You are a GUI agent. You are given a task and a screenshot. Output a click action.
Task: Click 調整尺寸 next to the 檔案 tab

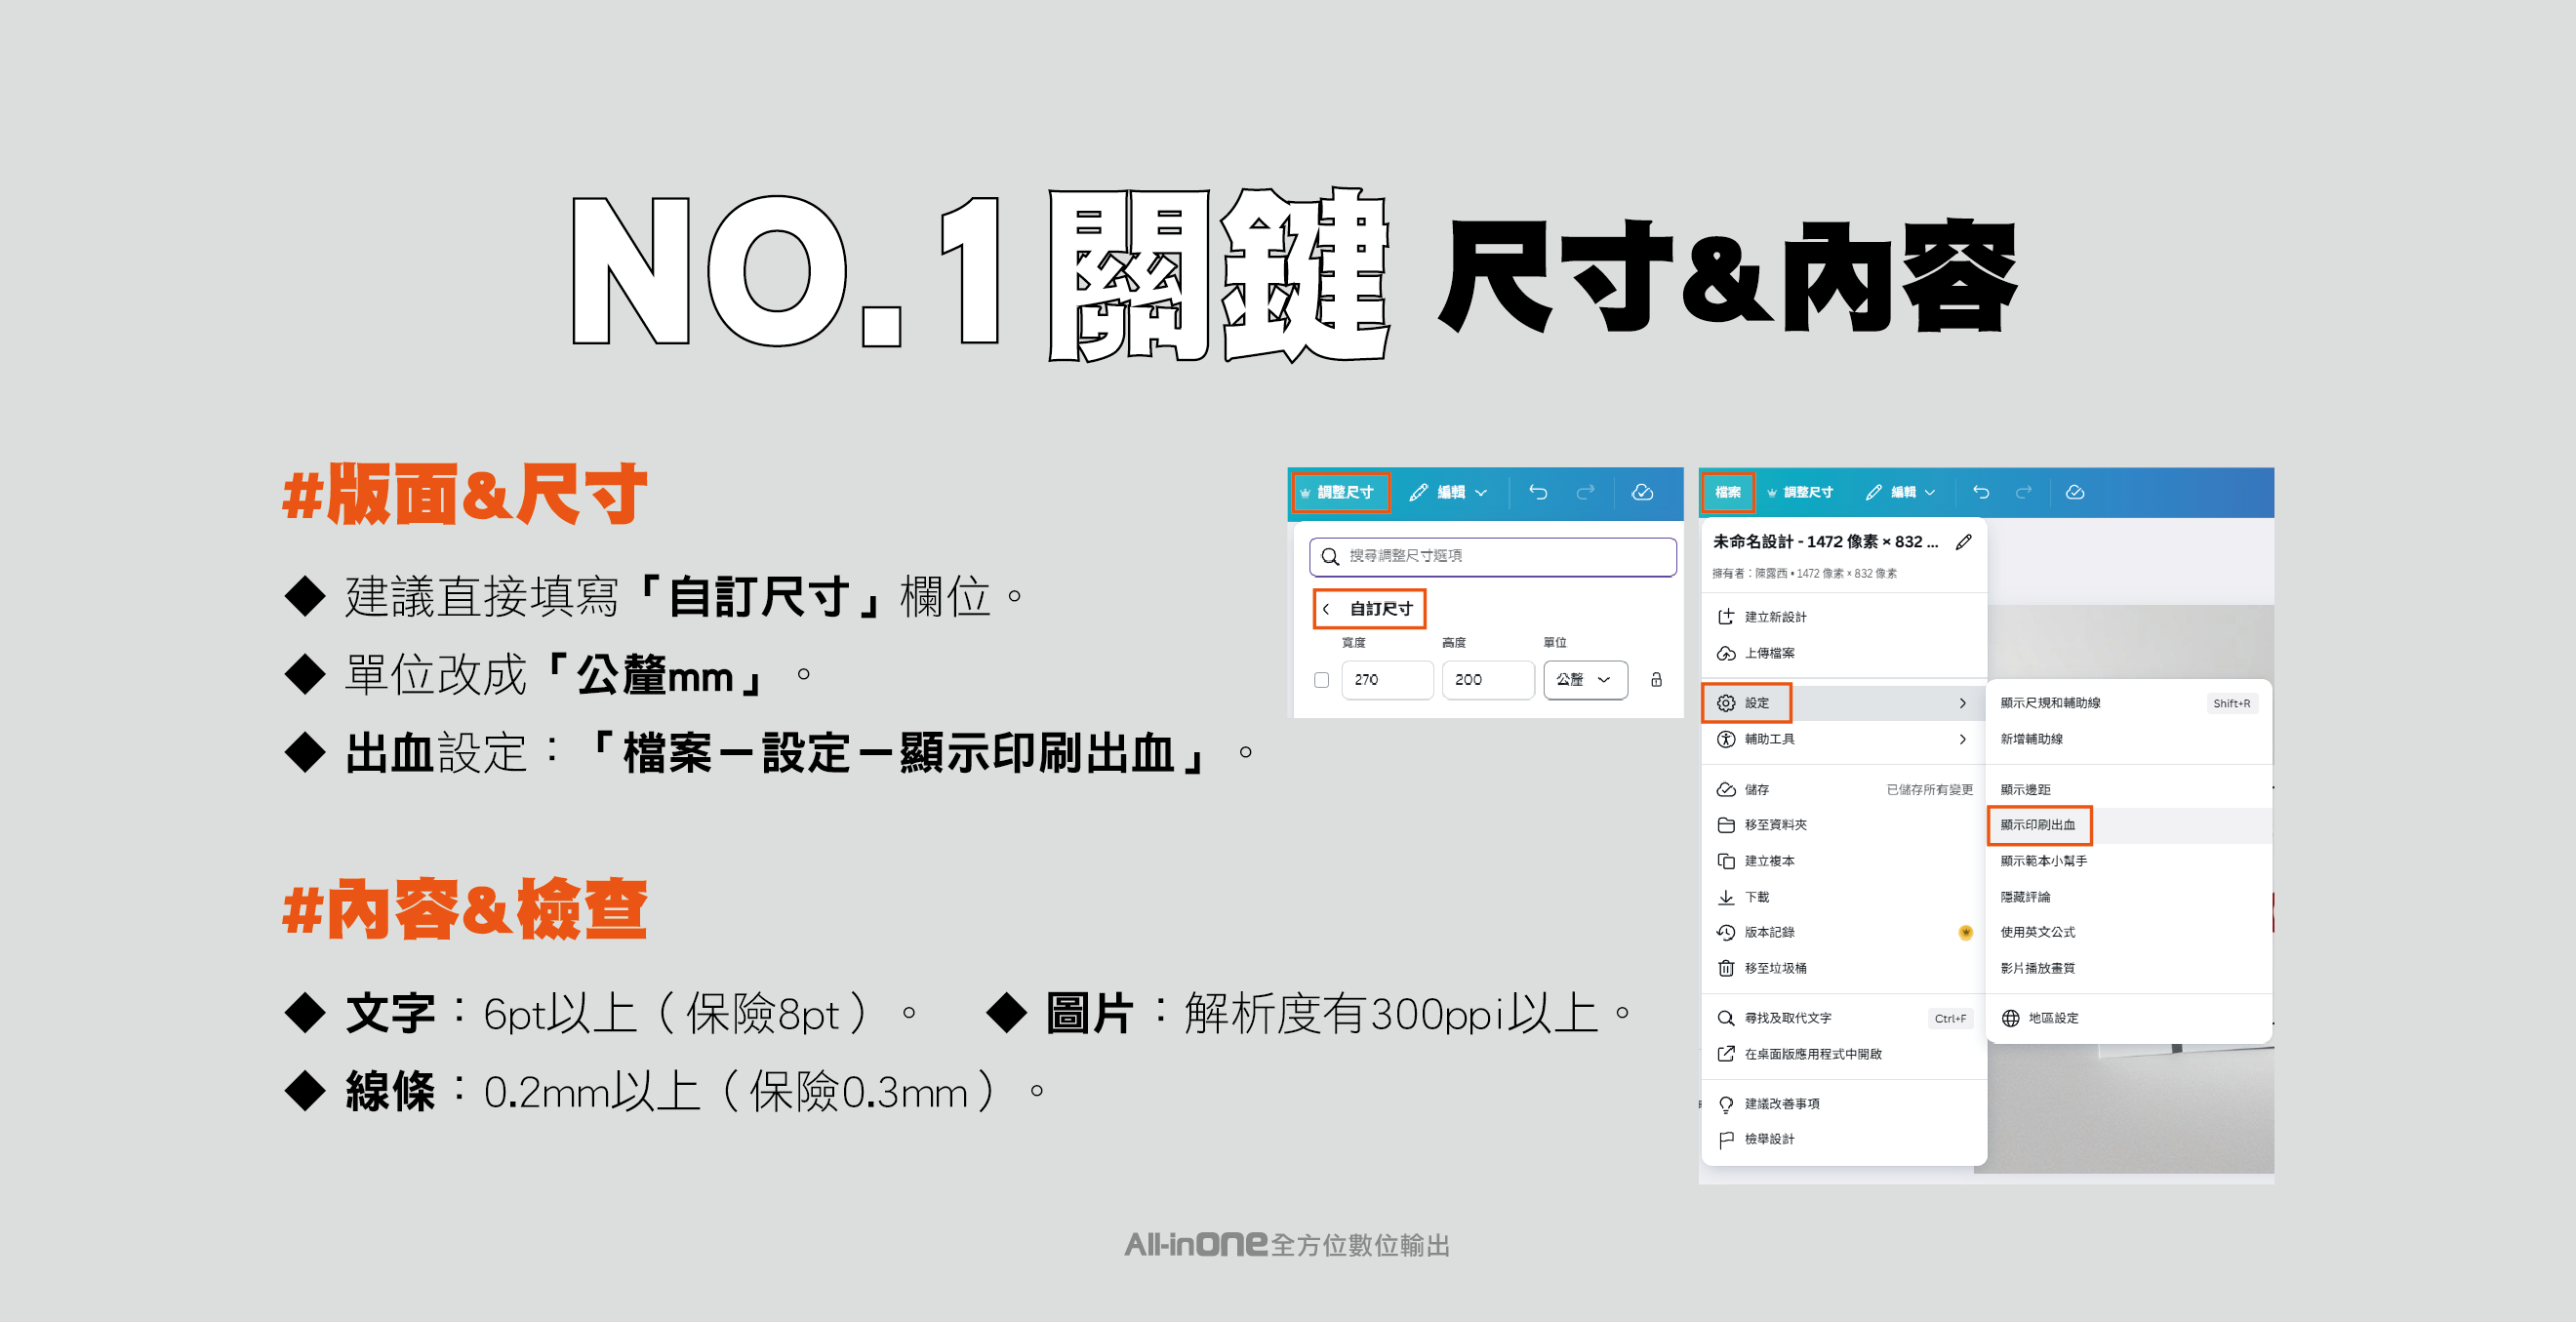pyautogui.click(x=1799, y=492)
